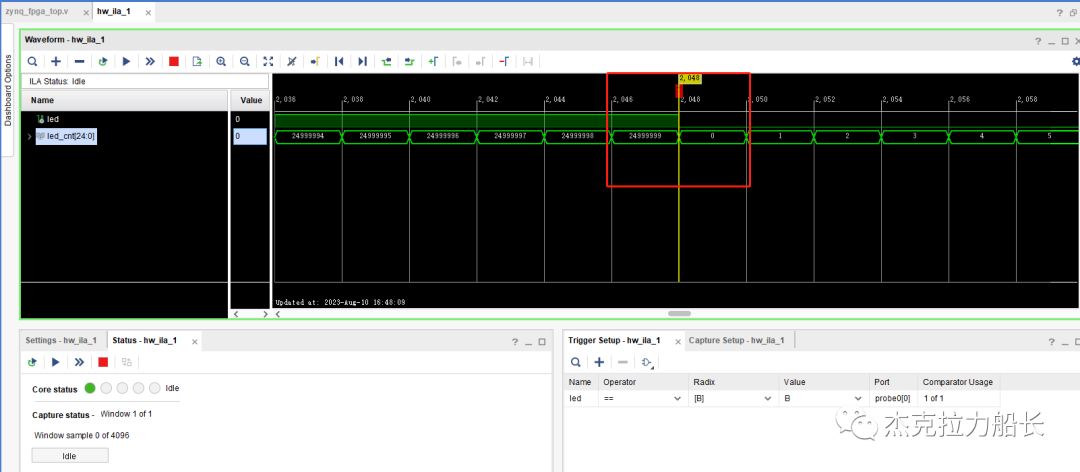The image size is (1080, 472).
Task: Stop trigger using the Waveform red square
Action: click(x=174, y=61)
